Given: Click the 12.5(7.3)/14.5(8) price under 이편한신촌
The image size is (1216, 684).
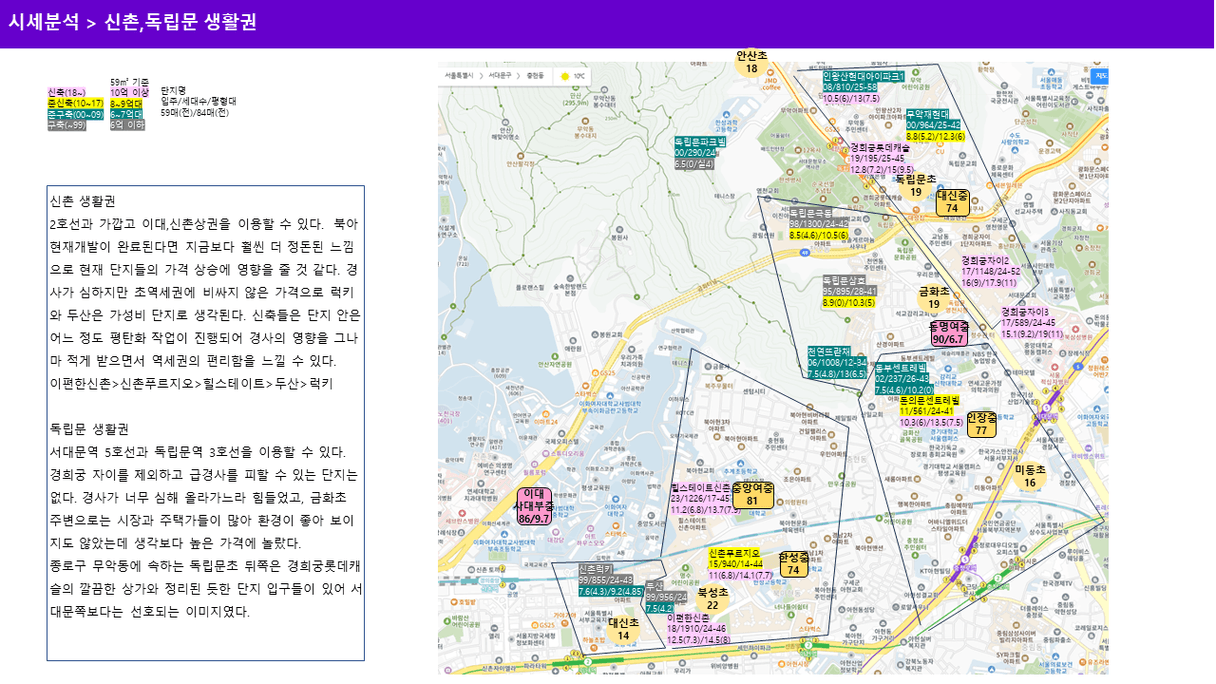Looking at the screenshot, I should (x=699, y=640).
